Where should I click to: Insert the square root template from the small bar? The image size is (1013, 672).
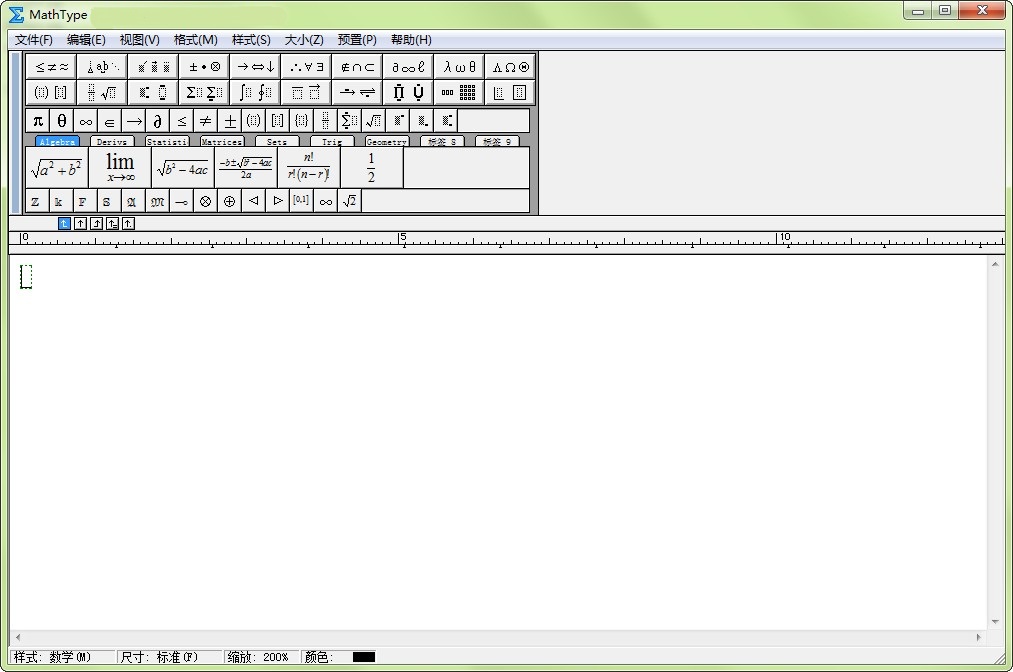(x=373, y=121)
